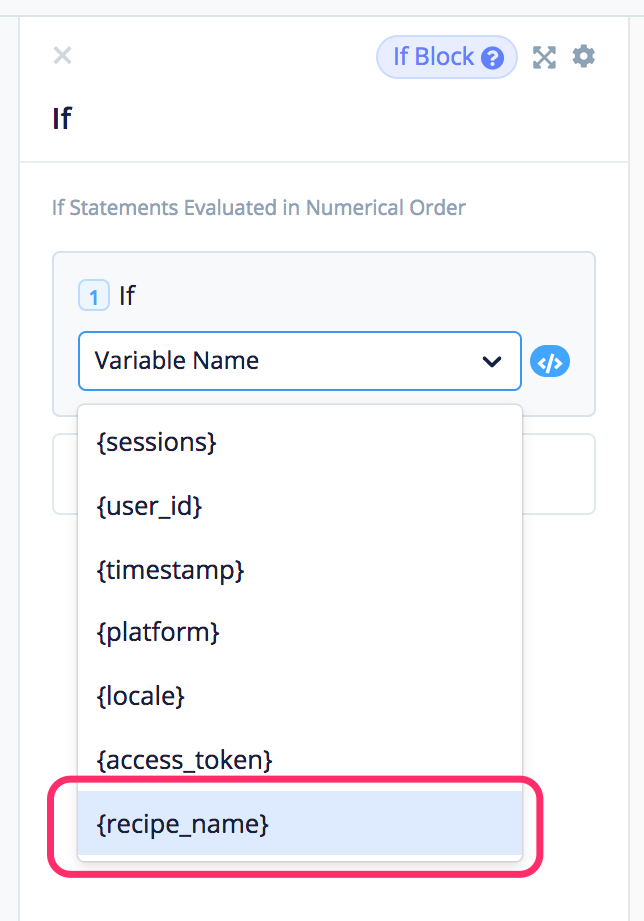The height and width of the screenshot is (921, 644).
Task: Toggle the code expression icon button
Action: [550, 361]
